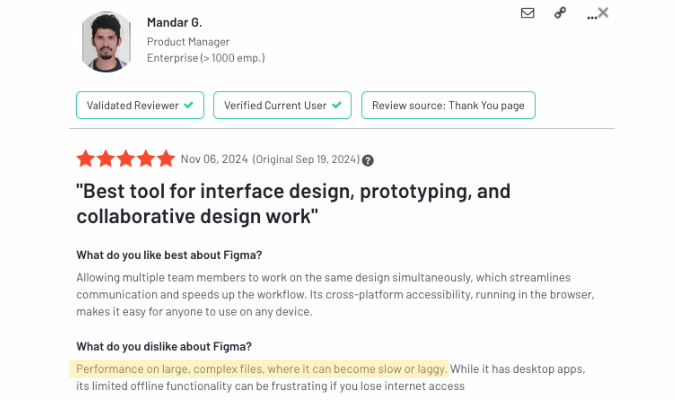Click the first orange rating star
The width and height of the screenshot is (675, 400).
(x=86, y=159)
